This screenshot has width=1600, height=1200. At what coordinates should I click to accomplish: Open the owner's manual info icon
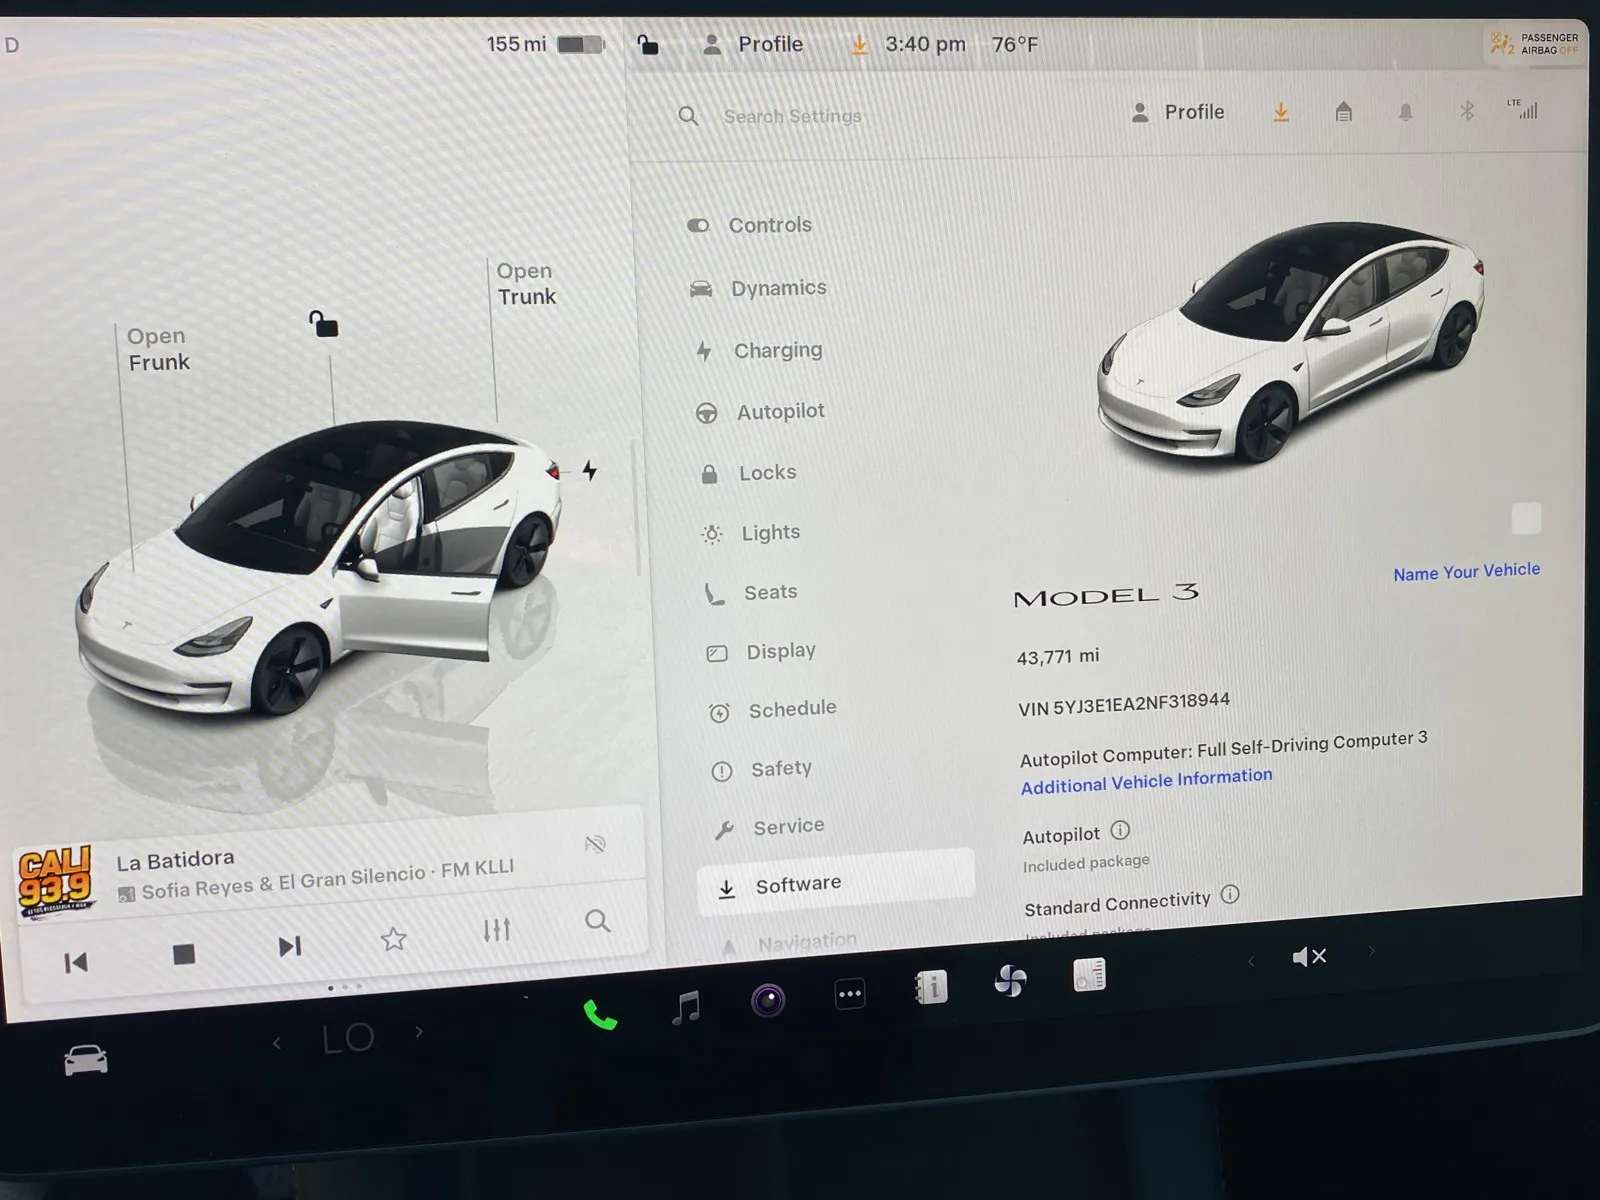point(930,988)
